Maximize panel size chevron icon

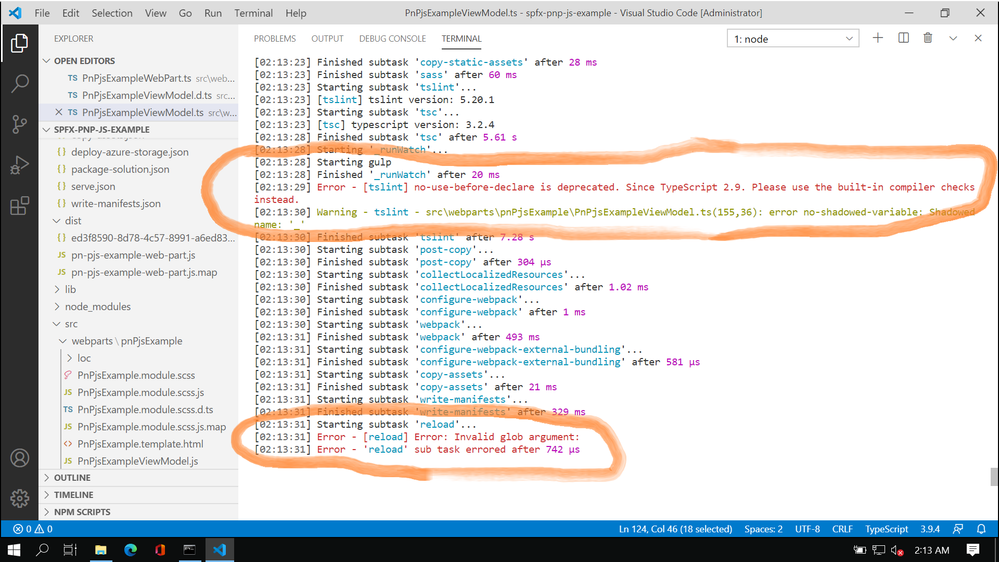(952, 38)
